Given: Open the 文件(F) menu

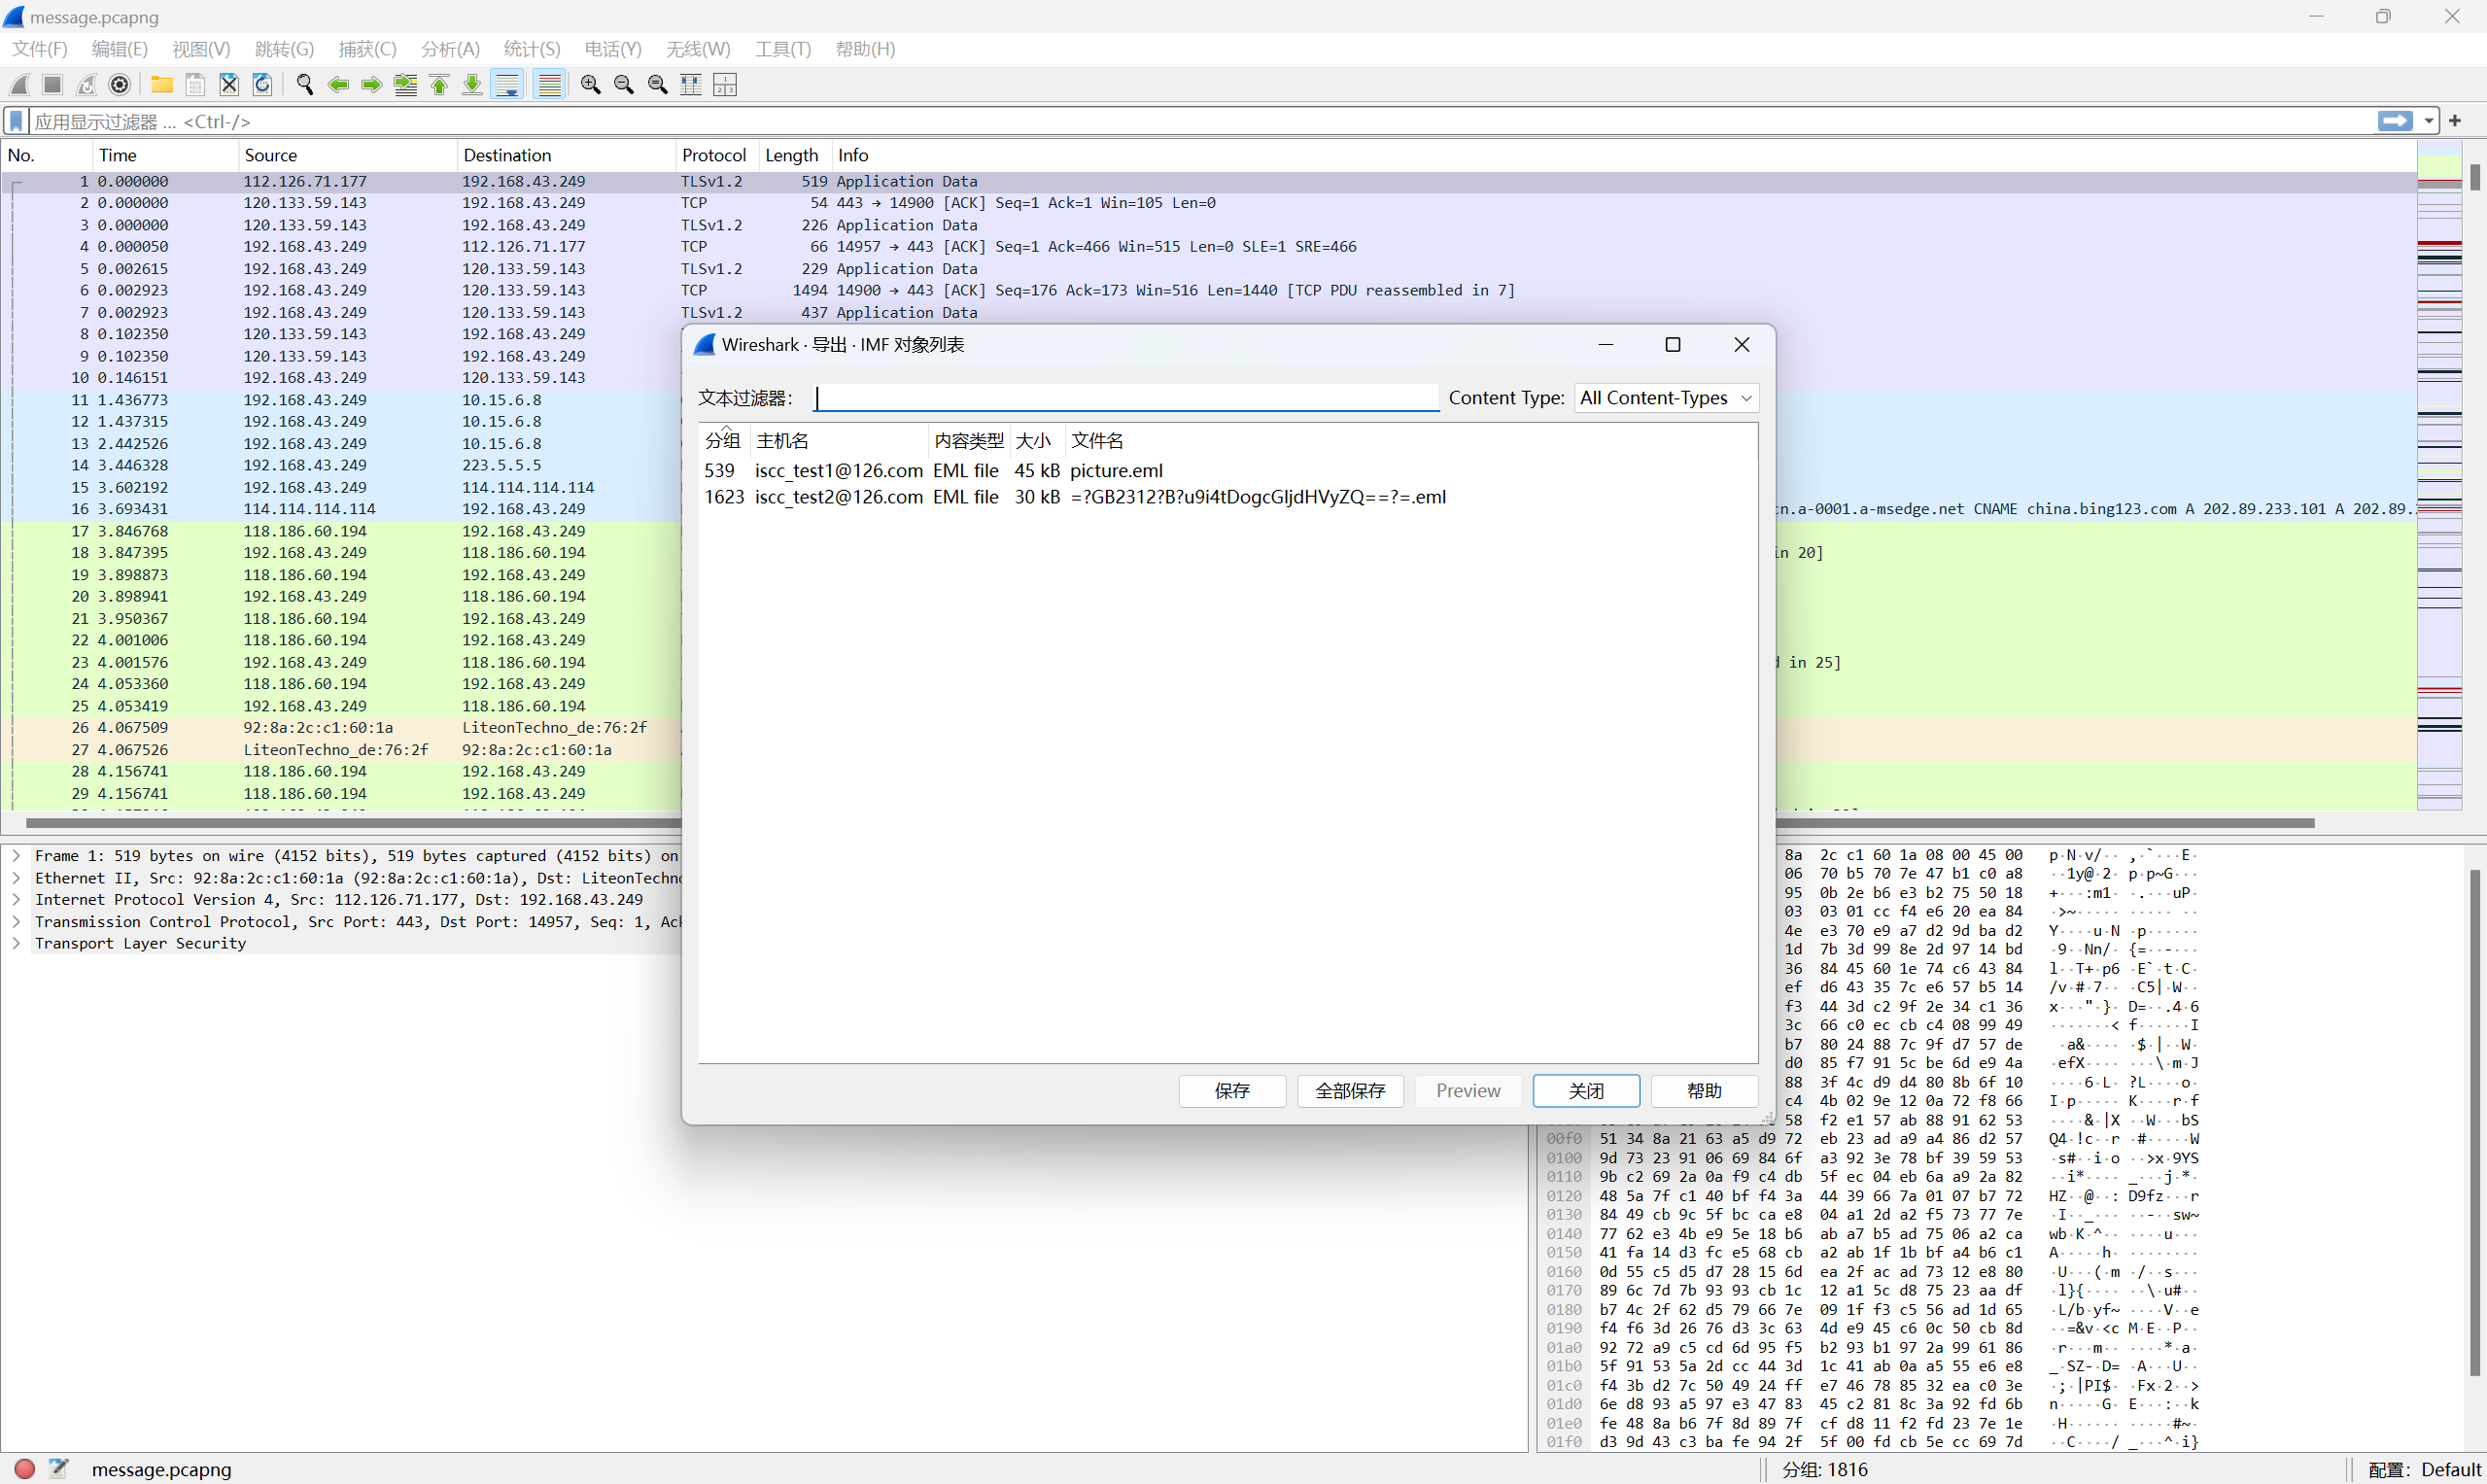Looking at the screenshot, I should [x=39, y=49].
